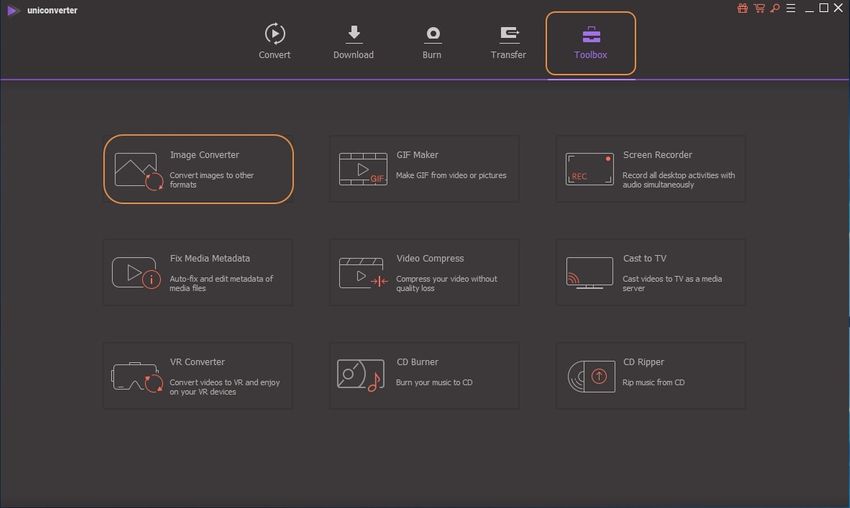Click the Fix Media Metadata icon
This screenshot has width=850, height=508.
(137, 273)
